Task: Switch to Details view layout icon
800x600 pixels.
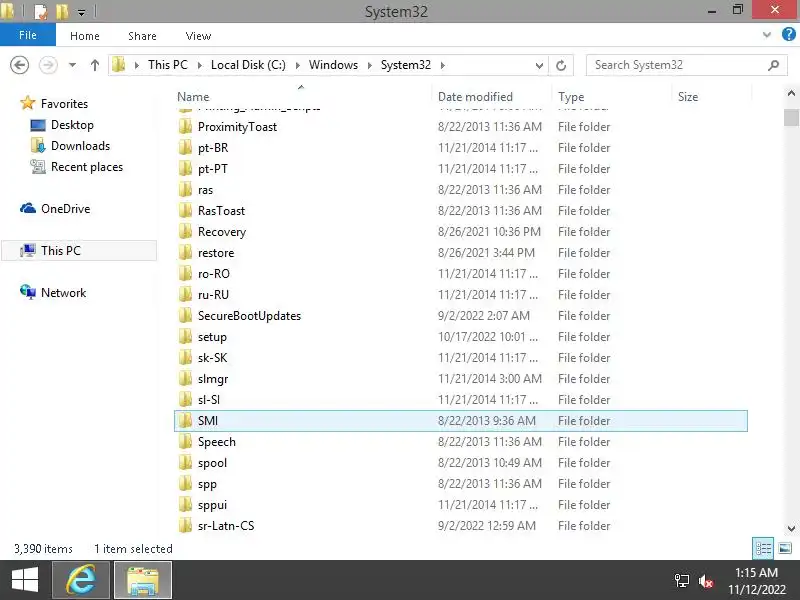Action: click(763, 548)
